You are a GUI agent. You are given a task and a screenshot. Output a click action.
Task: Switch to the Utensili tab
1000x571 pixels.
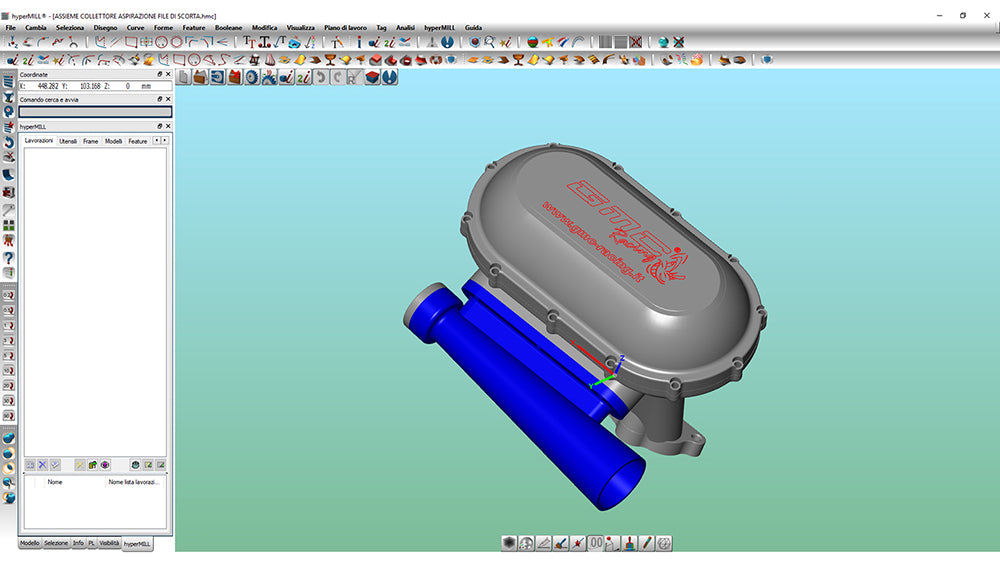click(68, 141)
